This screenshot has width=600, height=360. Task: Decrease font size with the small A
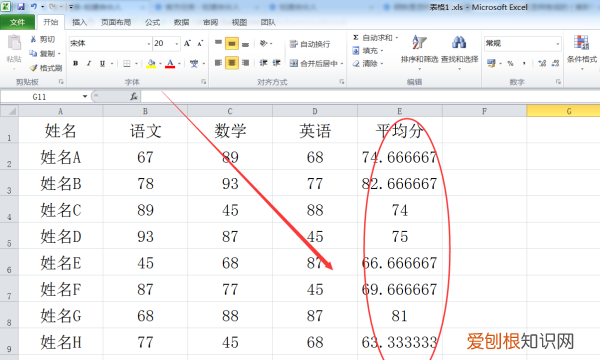pyautogui.click(x=200, y=43)
